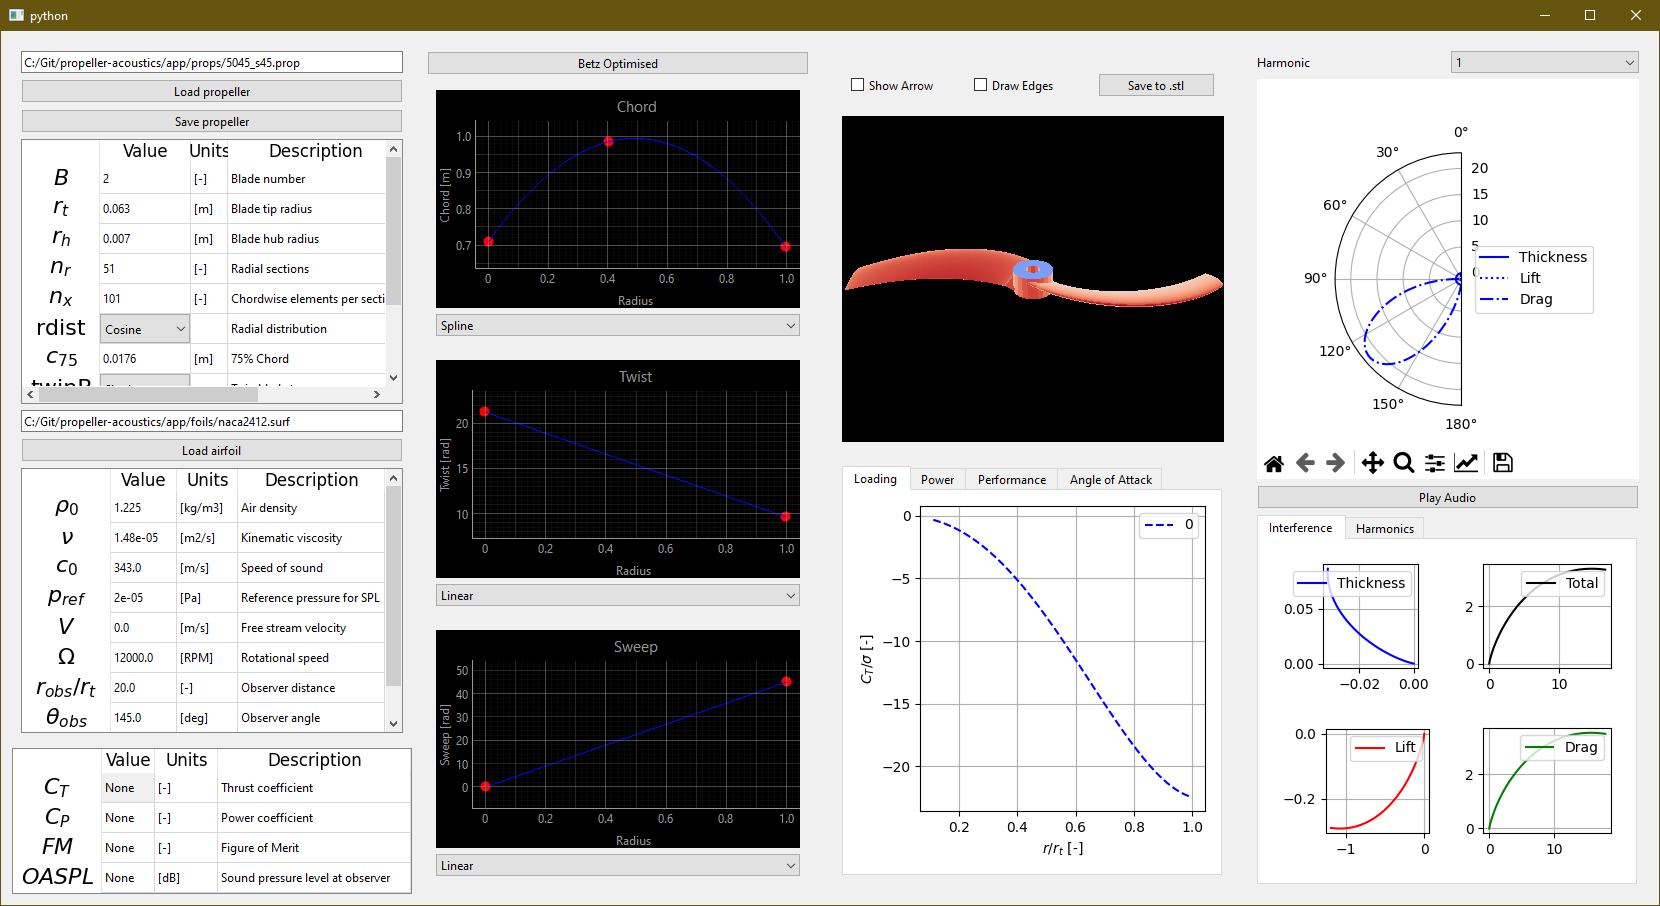The height and width of the screenshot is (906, 1660).
Task: Click the matplotlib Home reset view icon
Action: [1273, 463]
